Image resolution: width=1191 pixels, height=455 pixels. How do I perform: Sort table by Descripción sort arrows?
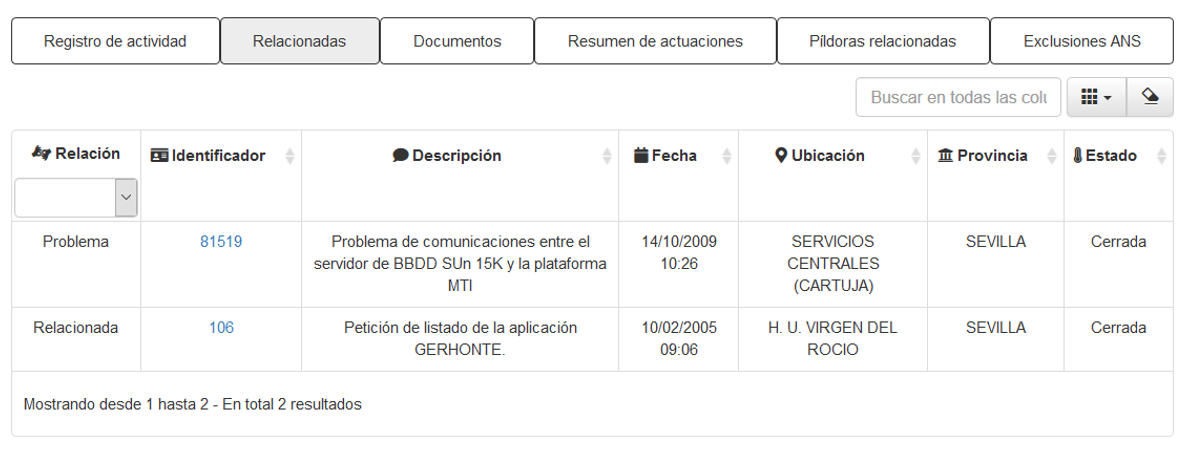[606, 156]
